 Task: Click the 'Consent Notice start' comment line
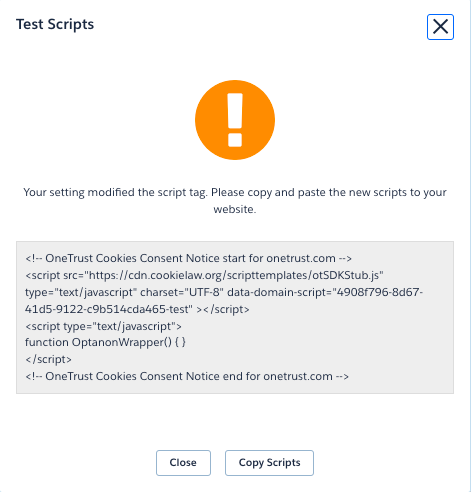pyautogui.click(x=188, y=258)
